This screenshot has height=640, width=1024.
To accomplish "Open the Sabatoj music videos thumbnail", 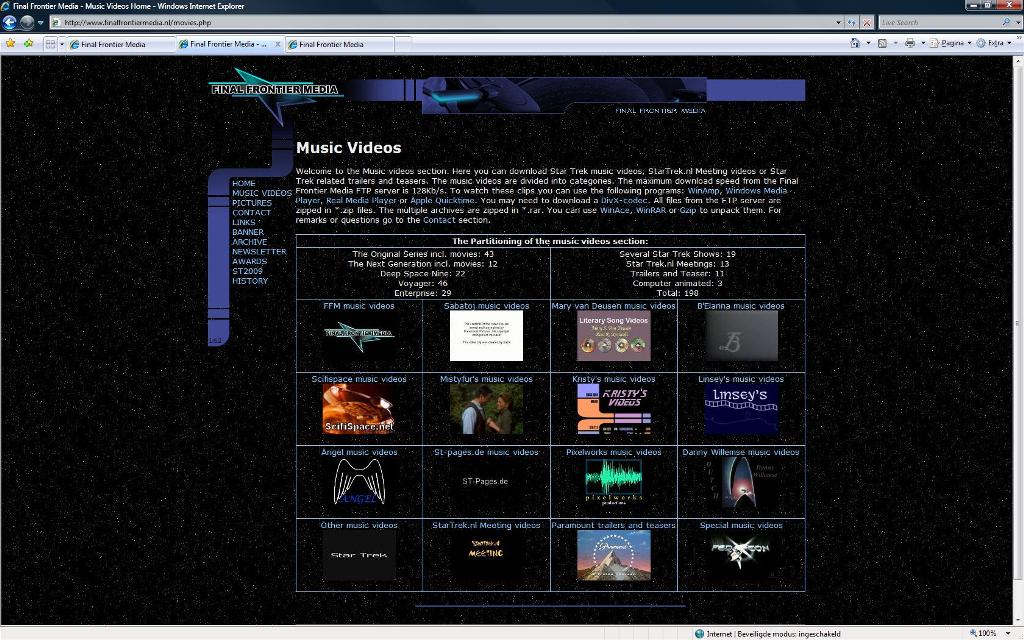I will coord(487,336).
